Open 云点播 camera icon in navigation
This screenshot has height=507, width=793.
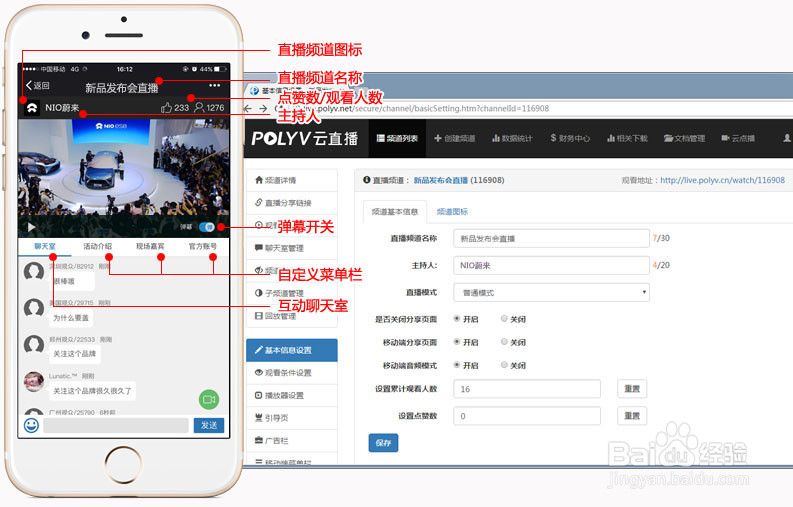coord(738,138)
